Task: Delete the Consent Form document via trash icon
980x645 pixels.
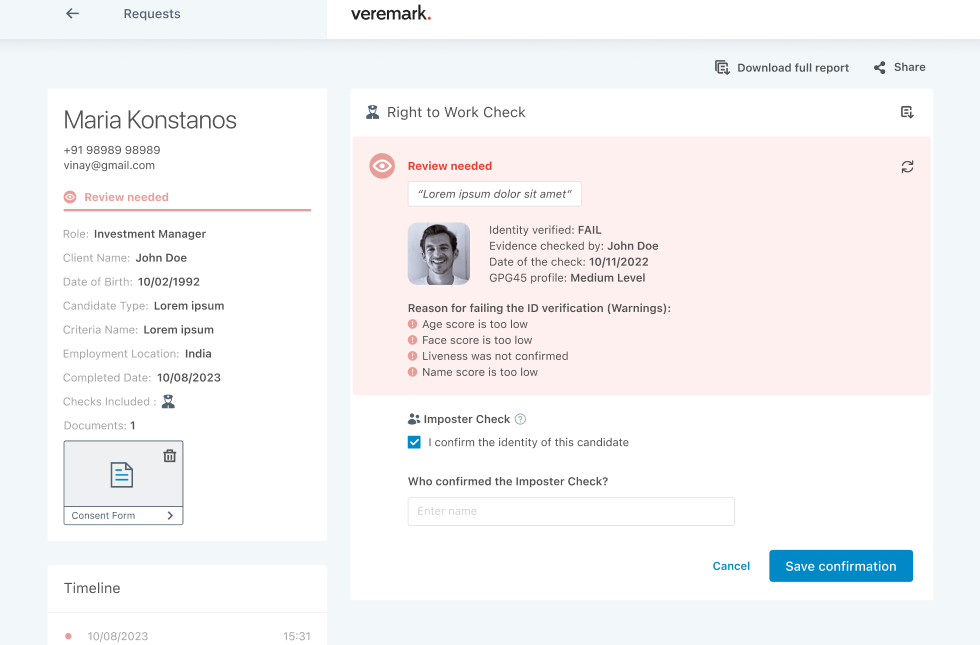Action: tap(169, 455)
